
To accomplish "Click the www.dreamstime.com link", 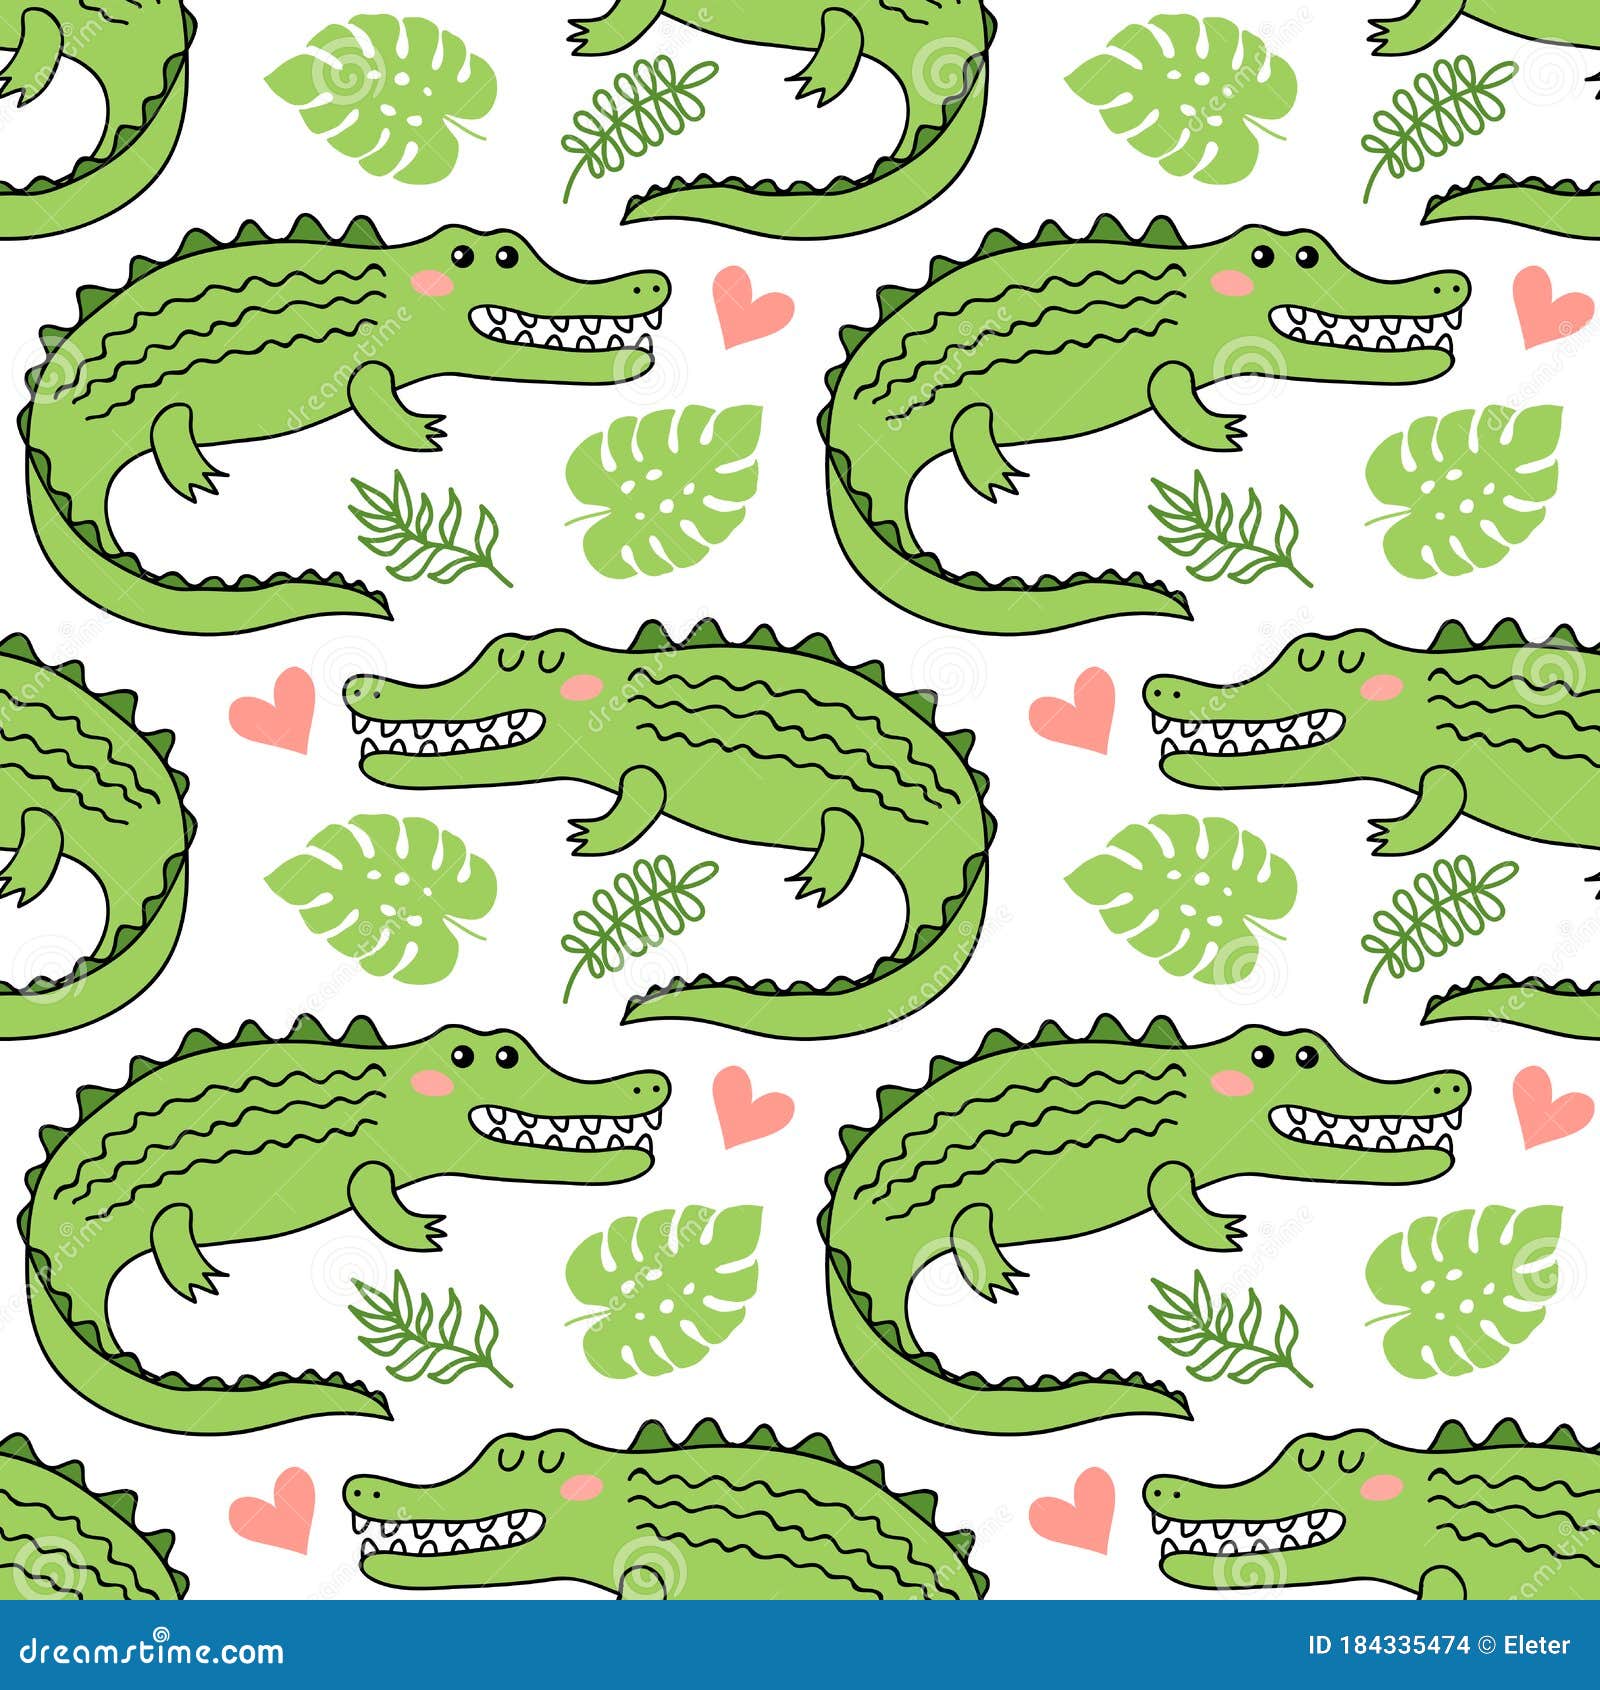I will coord(150,1654).
